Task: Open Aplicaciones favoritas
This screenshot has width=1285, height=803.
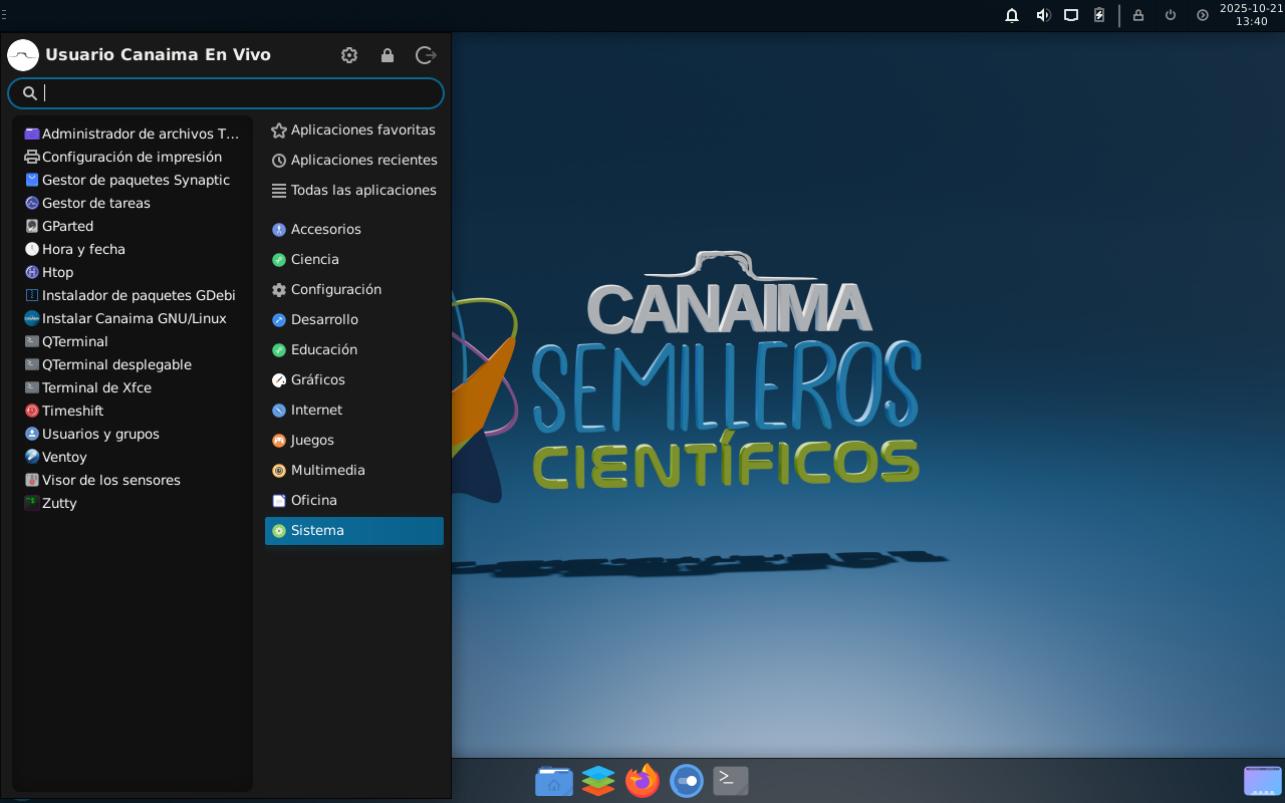Action: pyautogui.click(x=362, y=130)
